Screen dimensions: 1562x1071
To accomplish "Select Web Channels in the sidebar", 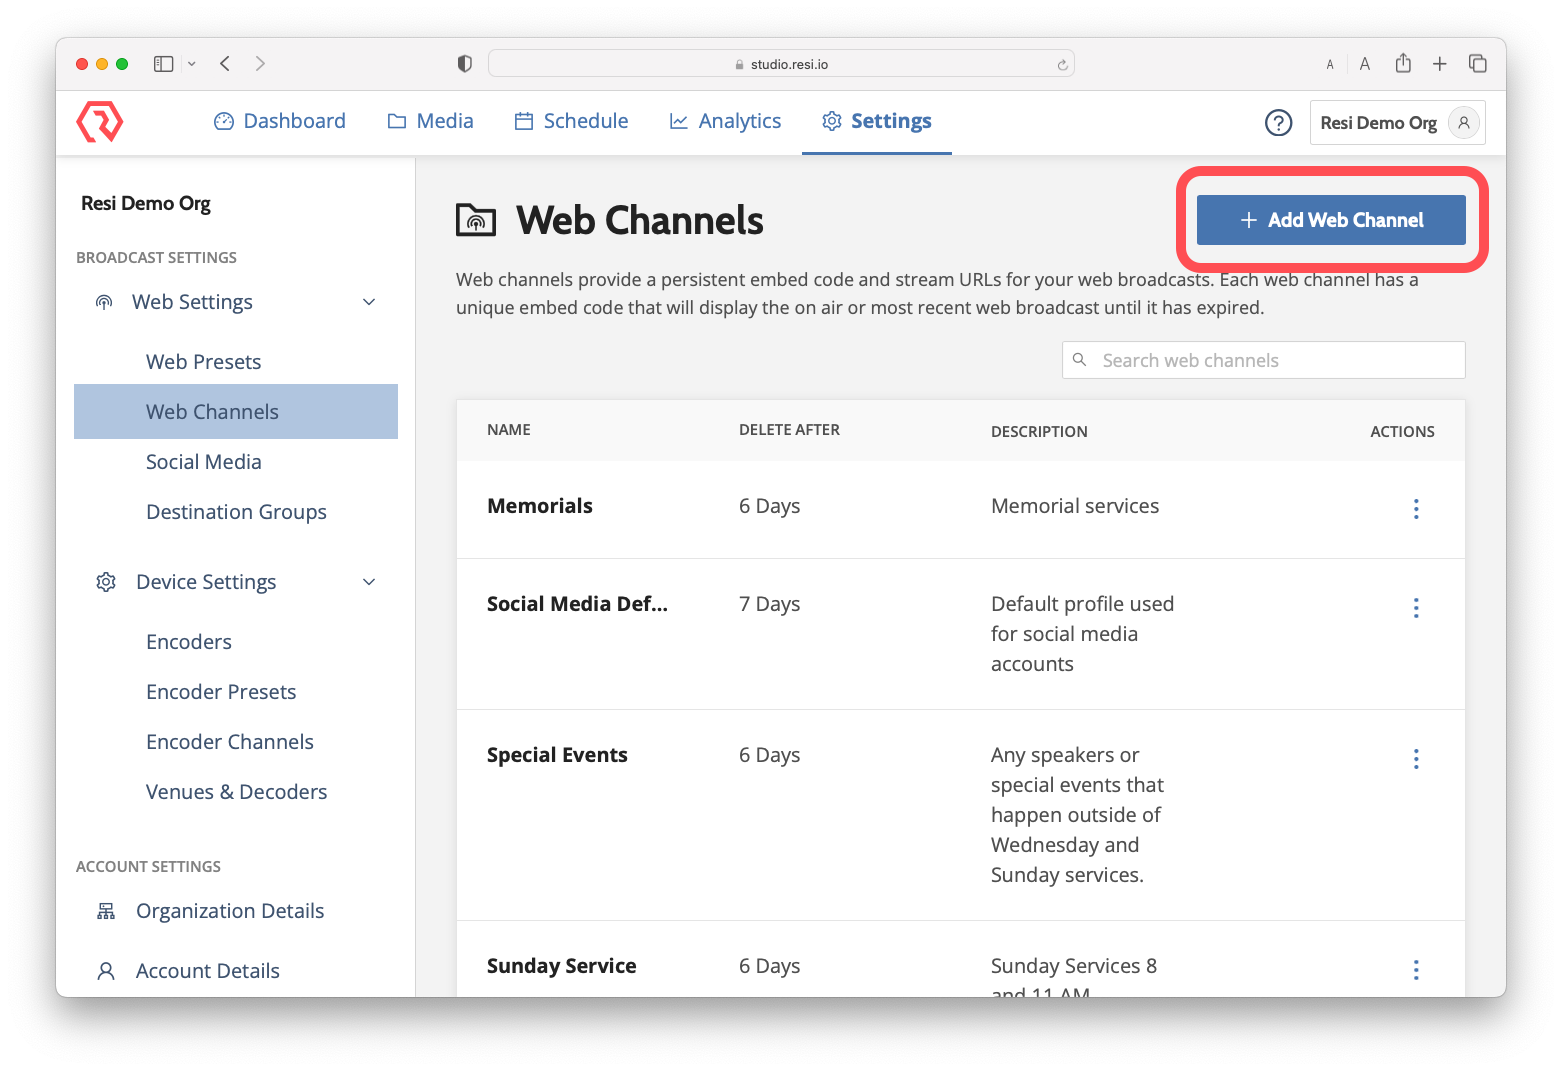I will (236, 412).
